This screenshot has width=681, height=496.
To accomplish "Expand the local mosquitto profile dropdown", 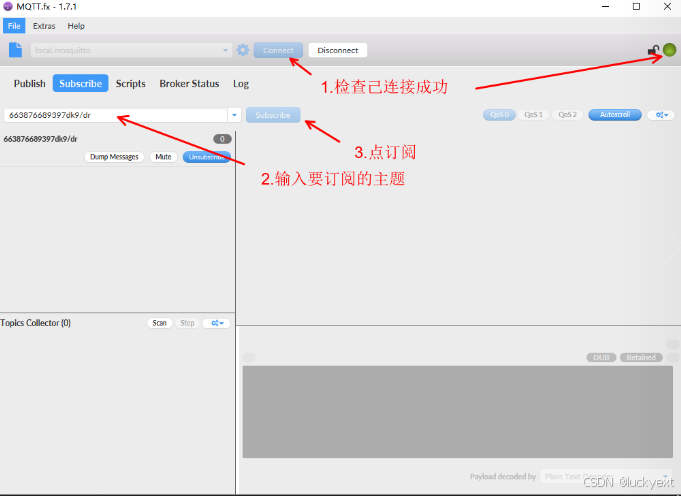I will (x=225, y=50).
